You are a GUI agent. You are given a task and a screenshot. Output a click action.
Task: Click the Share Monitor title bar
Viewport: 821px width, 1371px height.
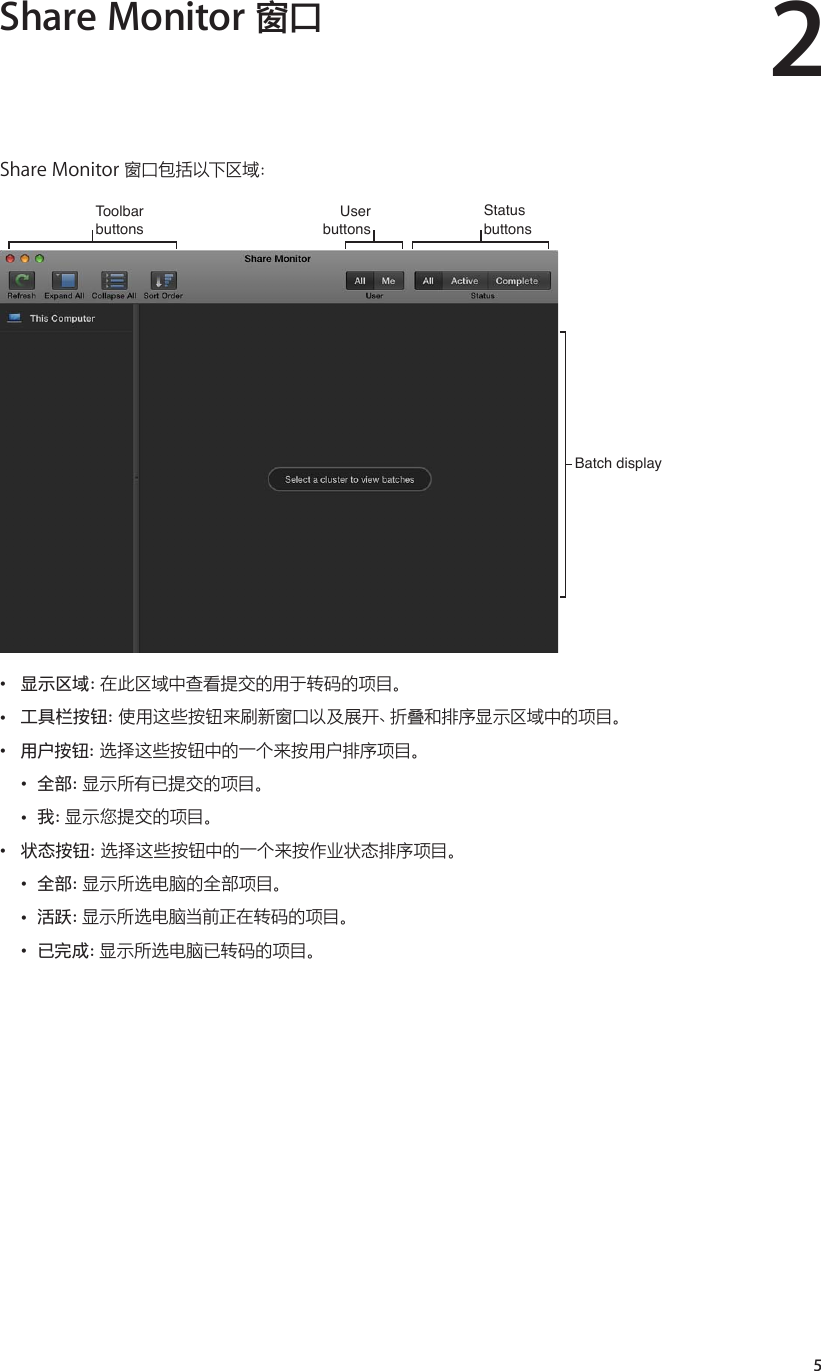(x=276, y=259)
